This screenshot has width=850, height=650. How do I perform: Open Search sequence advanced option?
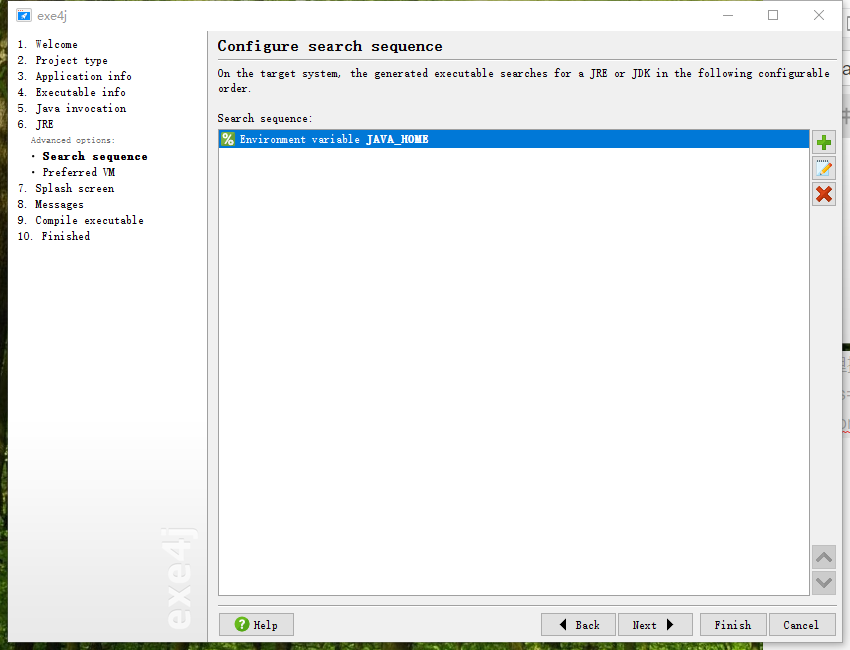coord(95,156)
